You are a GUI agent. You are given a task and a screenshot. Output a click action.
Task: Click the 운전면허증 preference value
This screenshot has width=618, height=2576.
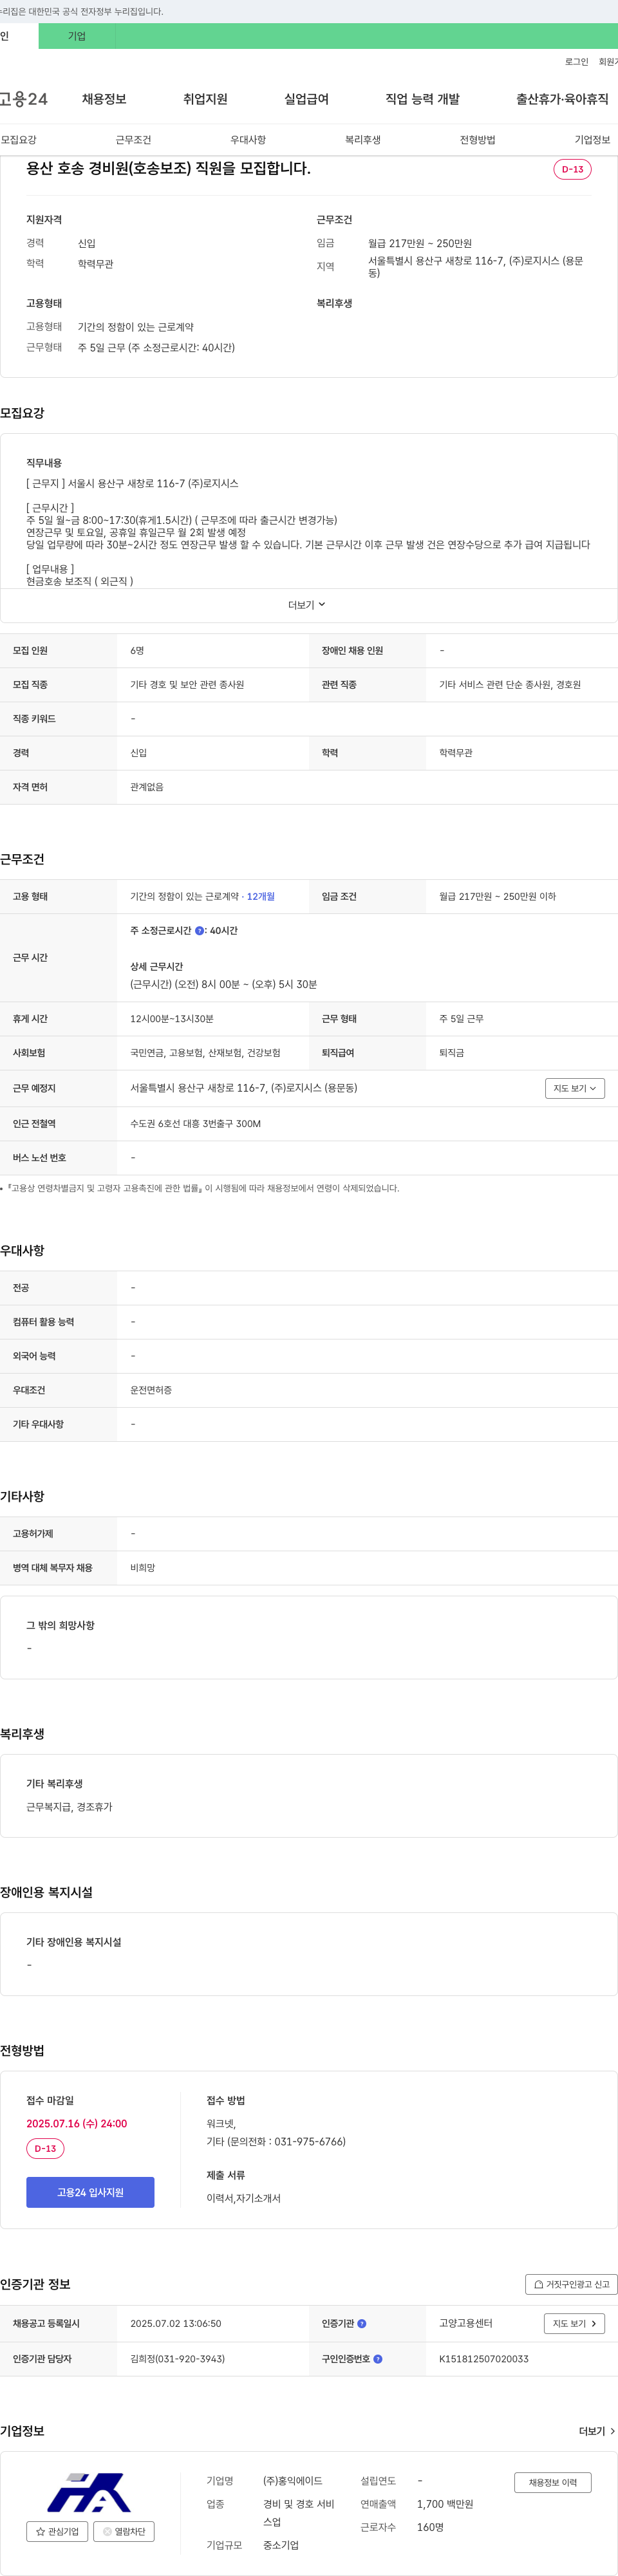(x=151, y=1390)
